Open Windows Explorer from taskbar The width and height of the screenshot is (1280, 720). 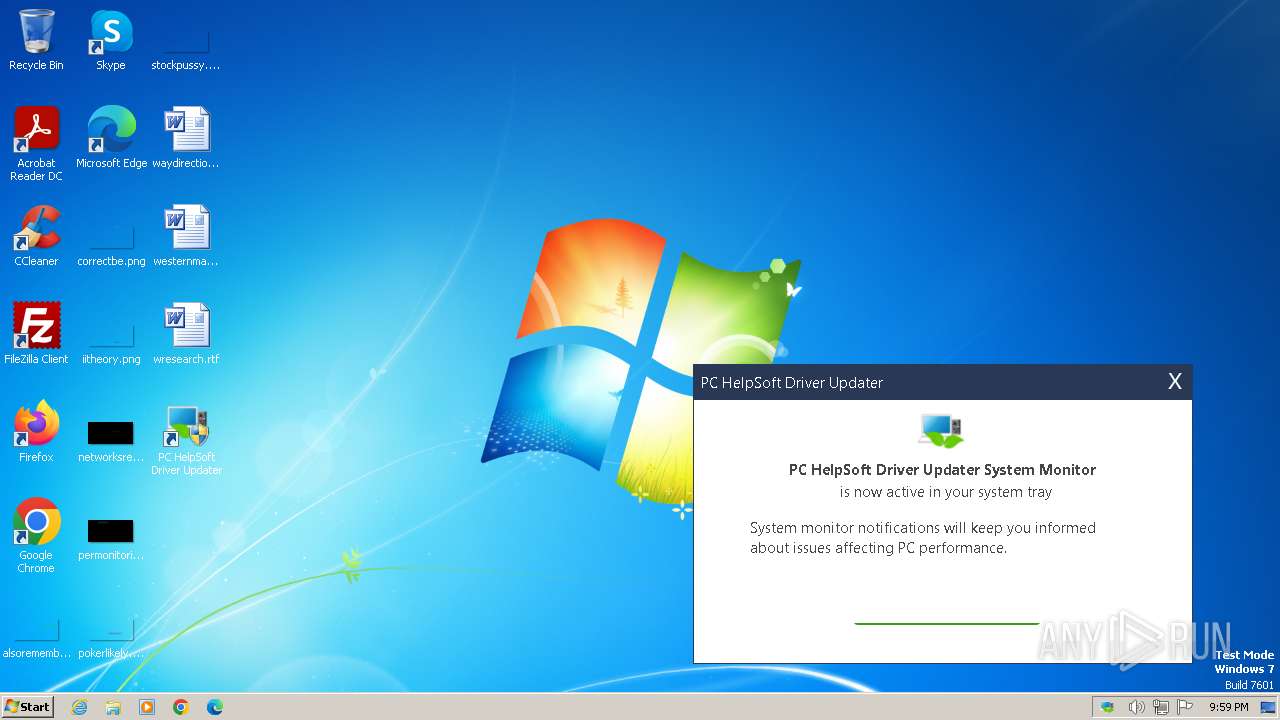coord(113,707)
